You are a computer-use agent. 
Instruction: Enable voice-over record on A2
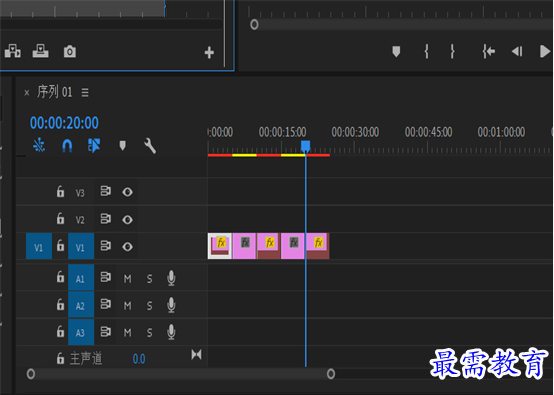[171, 305]
